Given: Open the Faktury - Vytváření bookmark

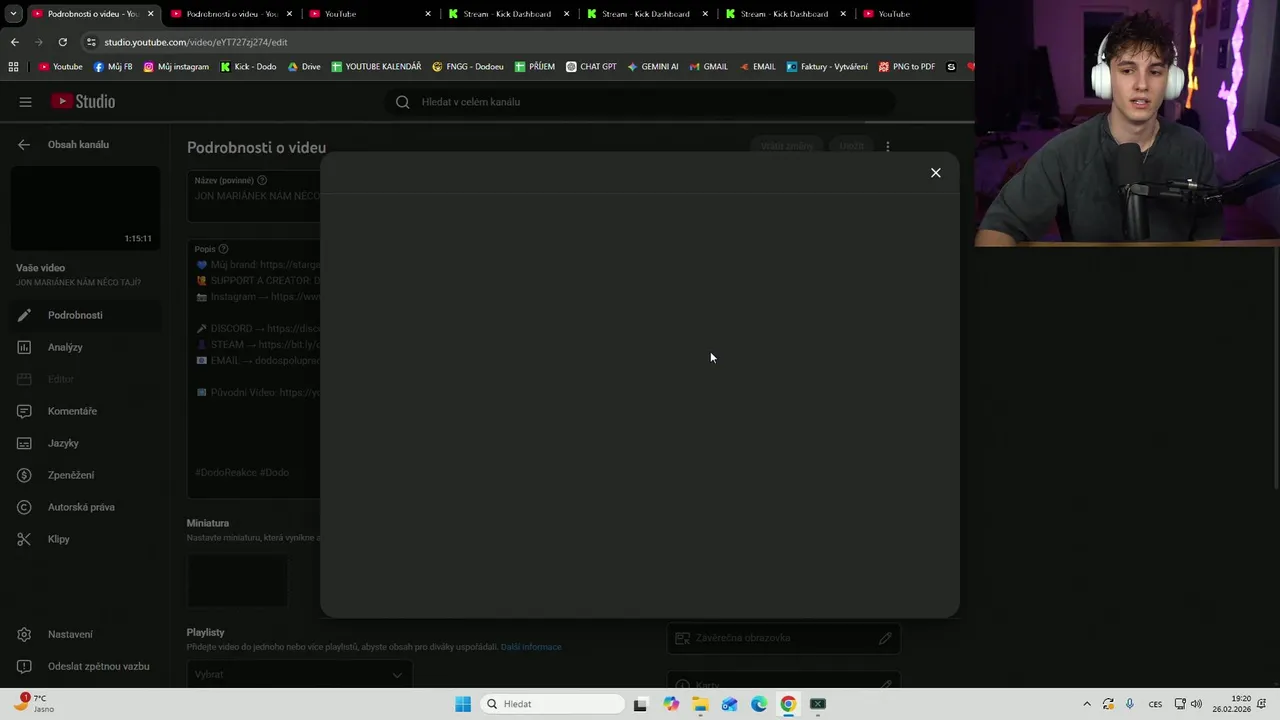Looking at the screenshot, I should point(827,67).
